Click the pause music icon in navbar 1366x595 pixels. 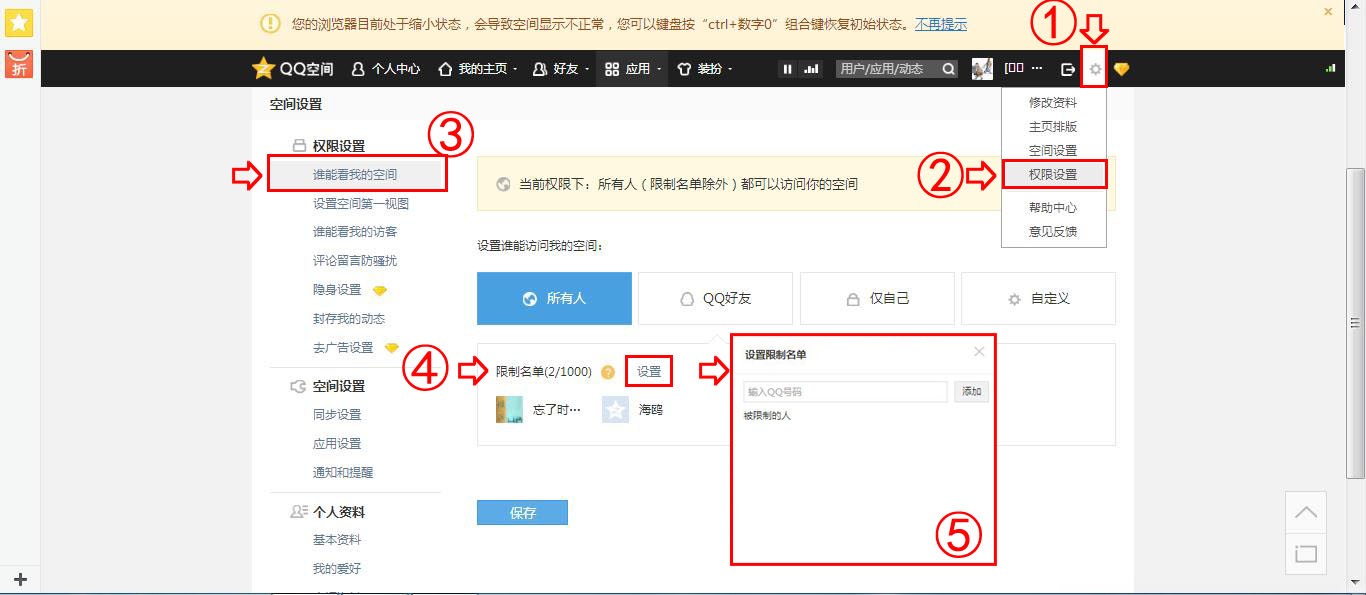point(787,69)
